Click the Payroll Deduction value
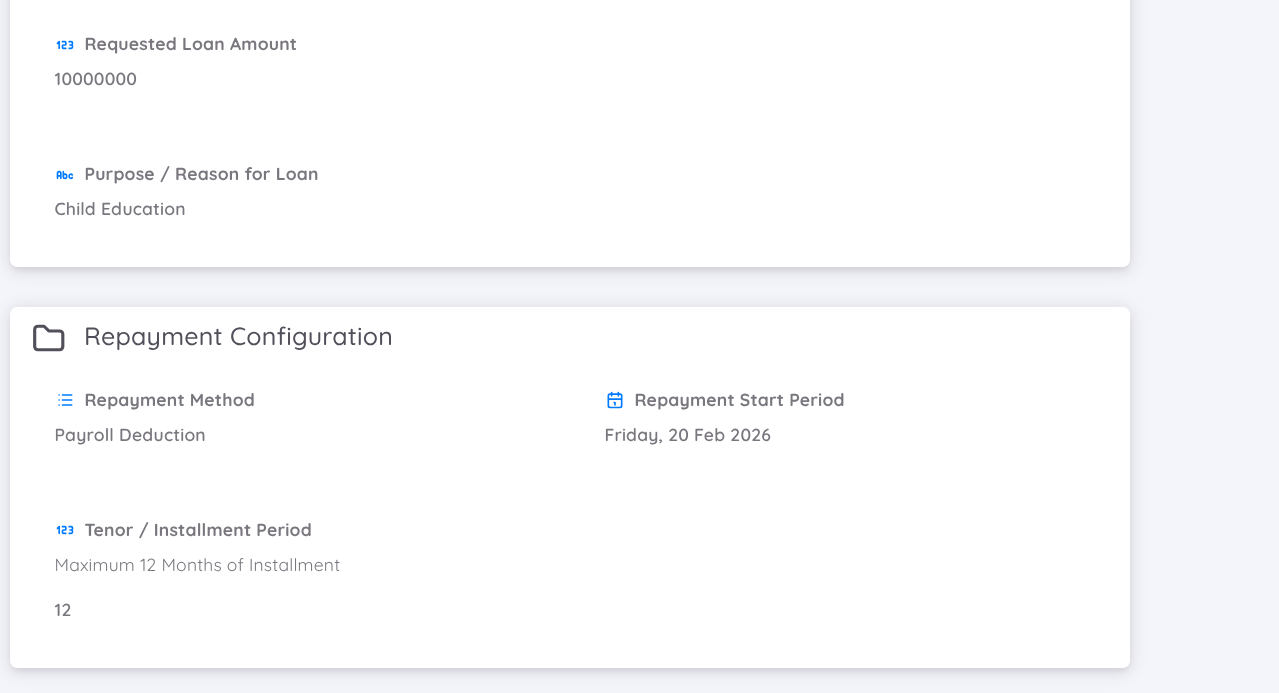Viewport: 1279px width, 693px height. point(130,435)
